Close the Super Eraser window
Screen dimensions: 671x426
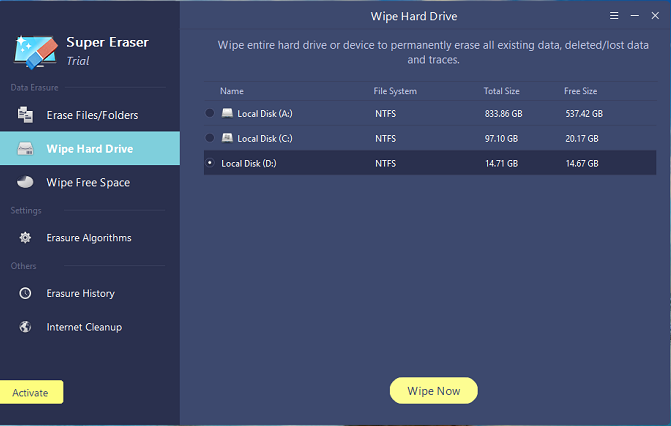coord(655,16)
